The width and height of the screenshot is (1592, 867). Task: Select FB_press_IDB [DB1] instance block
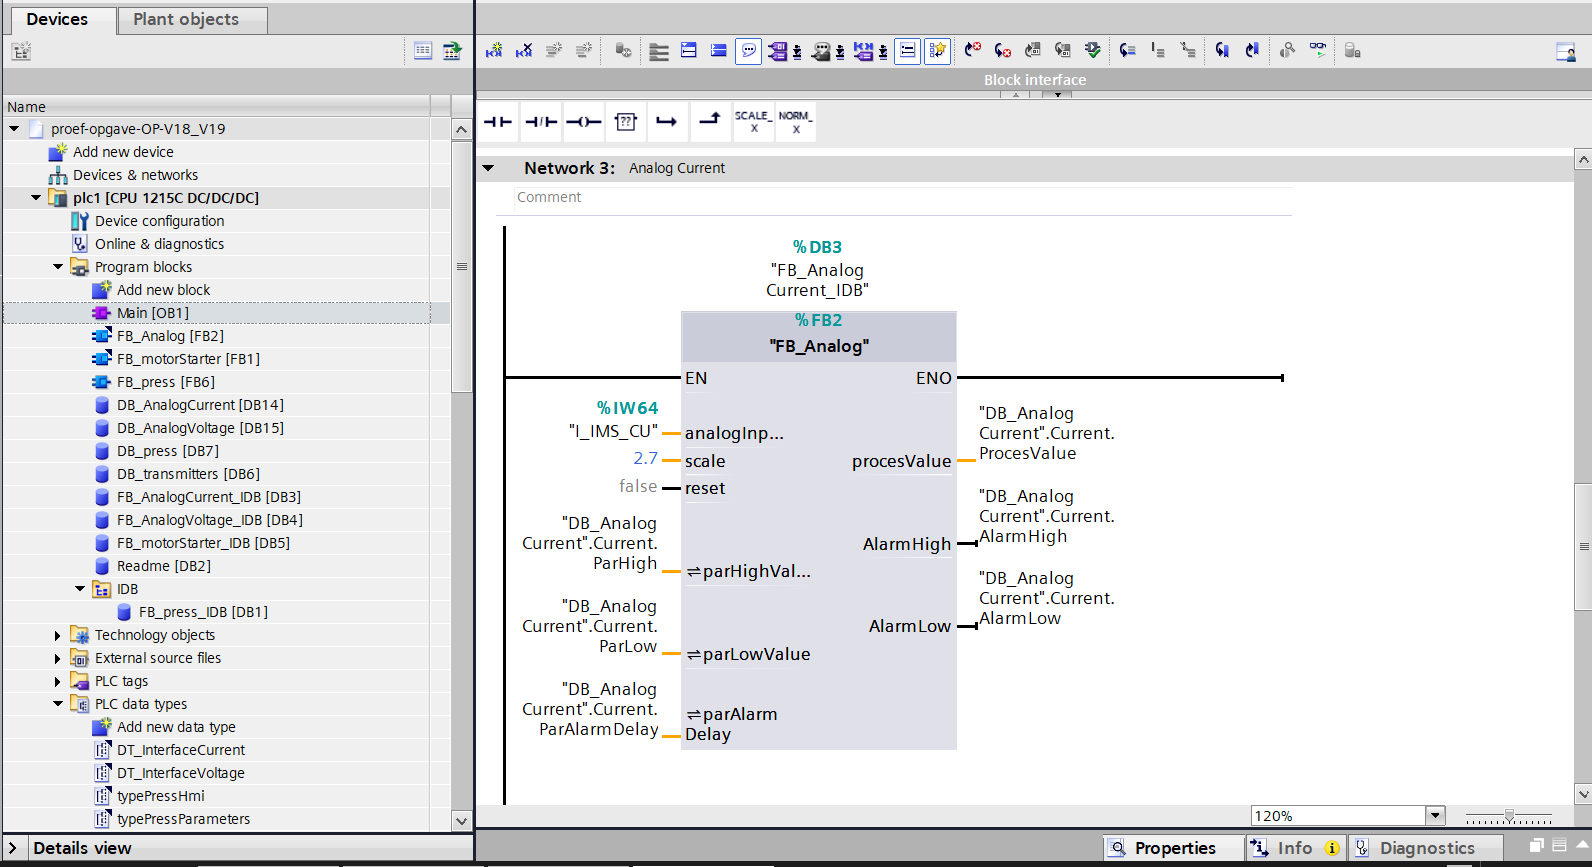203,612
